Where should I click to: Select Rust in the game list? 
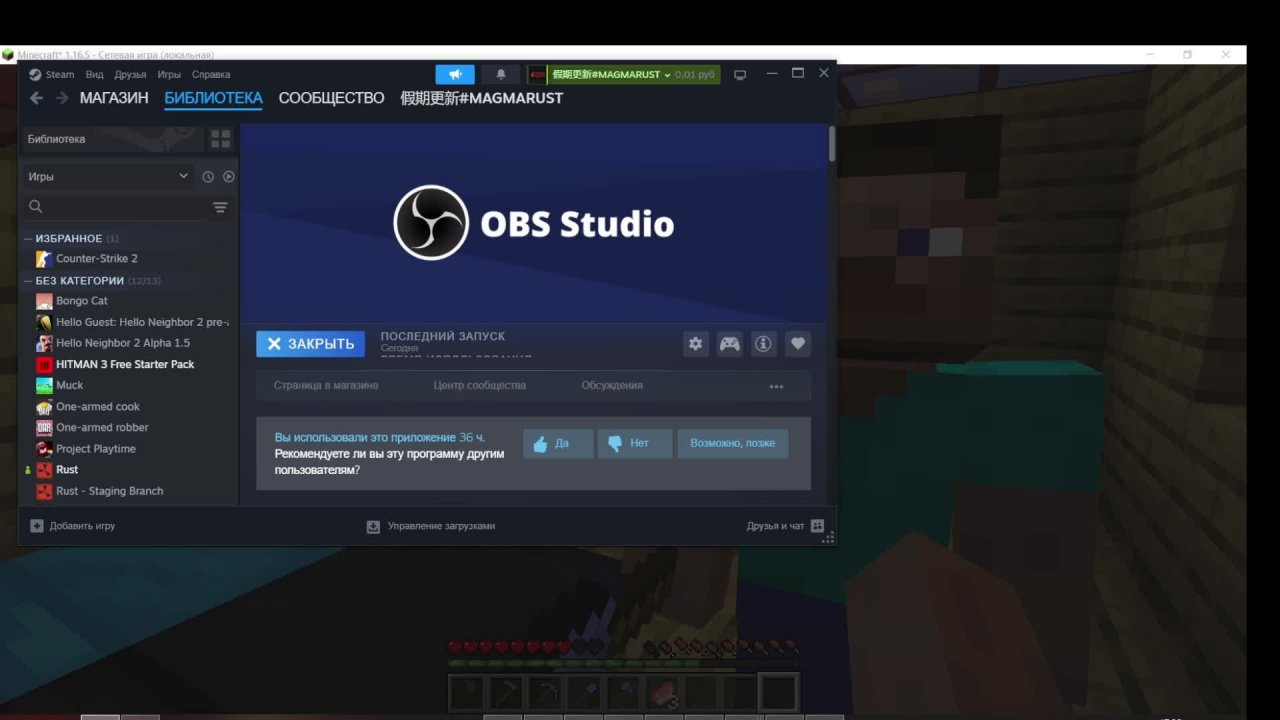67,470
